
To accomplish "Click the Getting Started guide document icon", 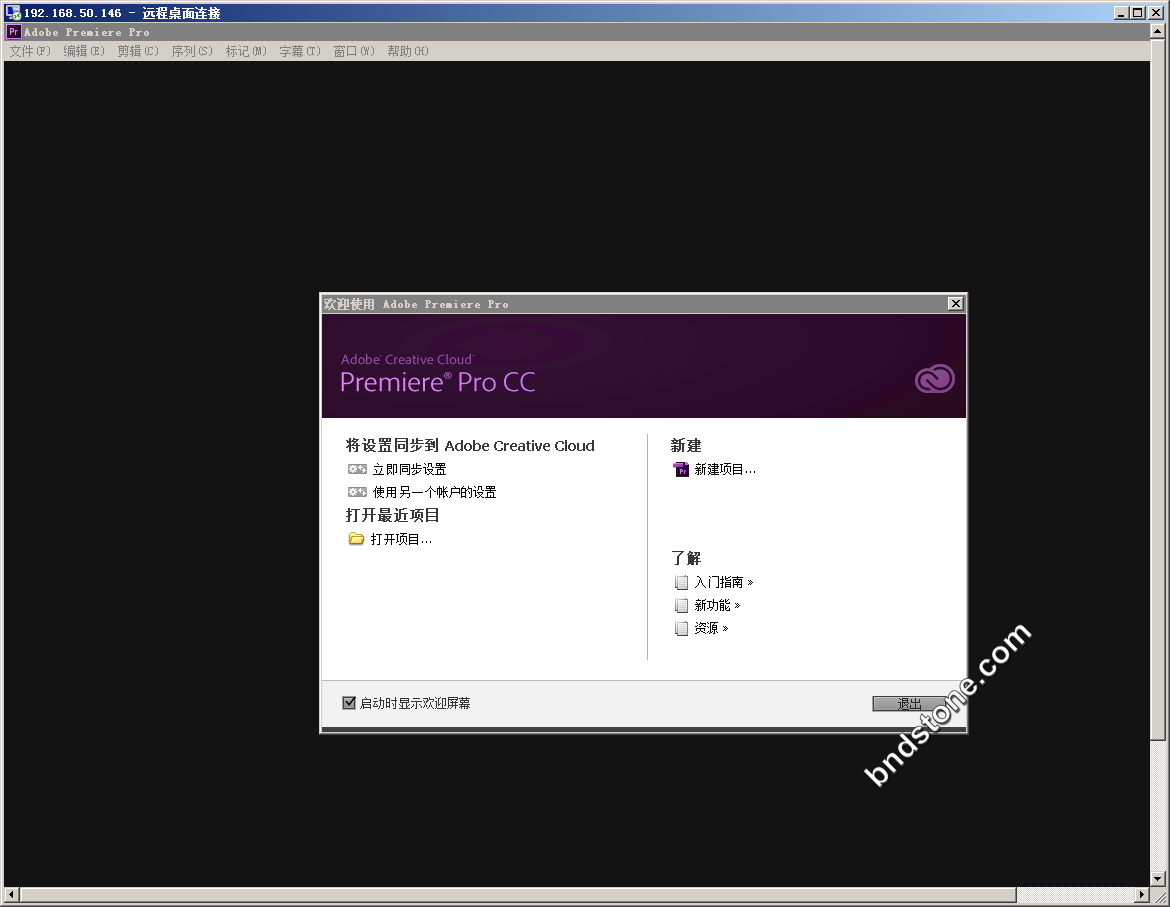I will (681, 582).
